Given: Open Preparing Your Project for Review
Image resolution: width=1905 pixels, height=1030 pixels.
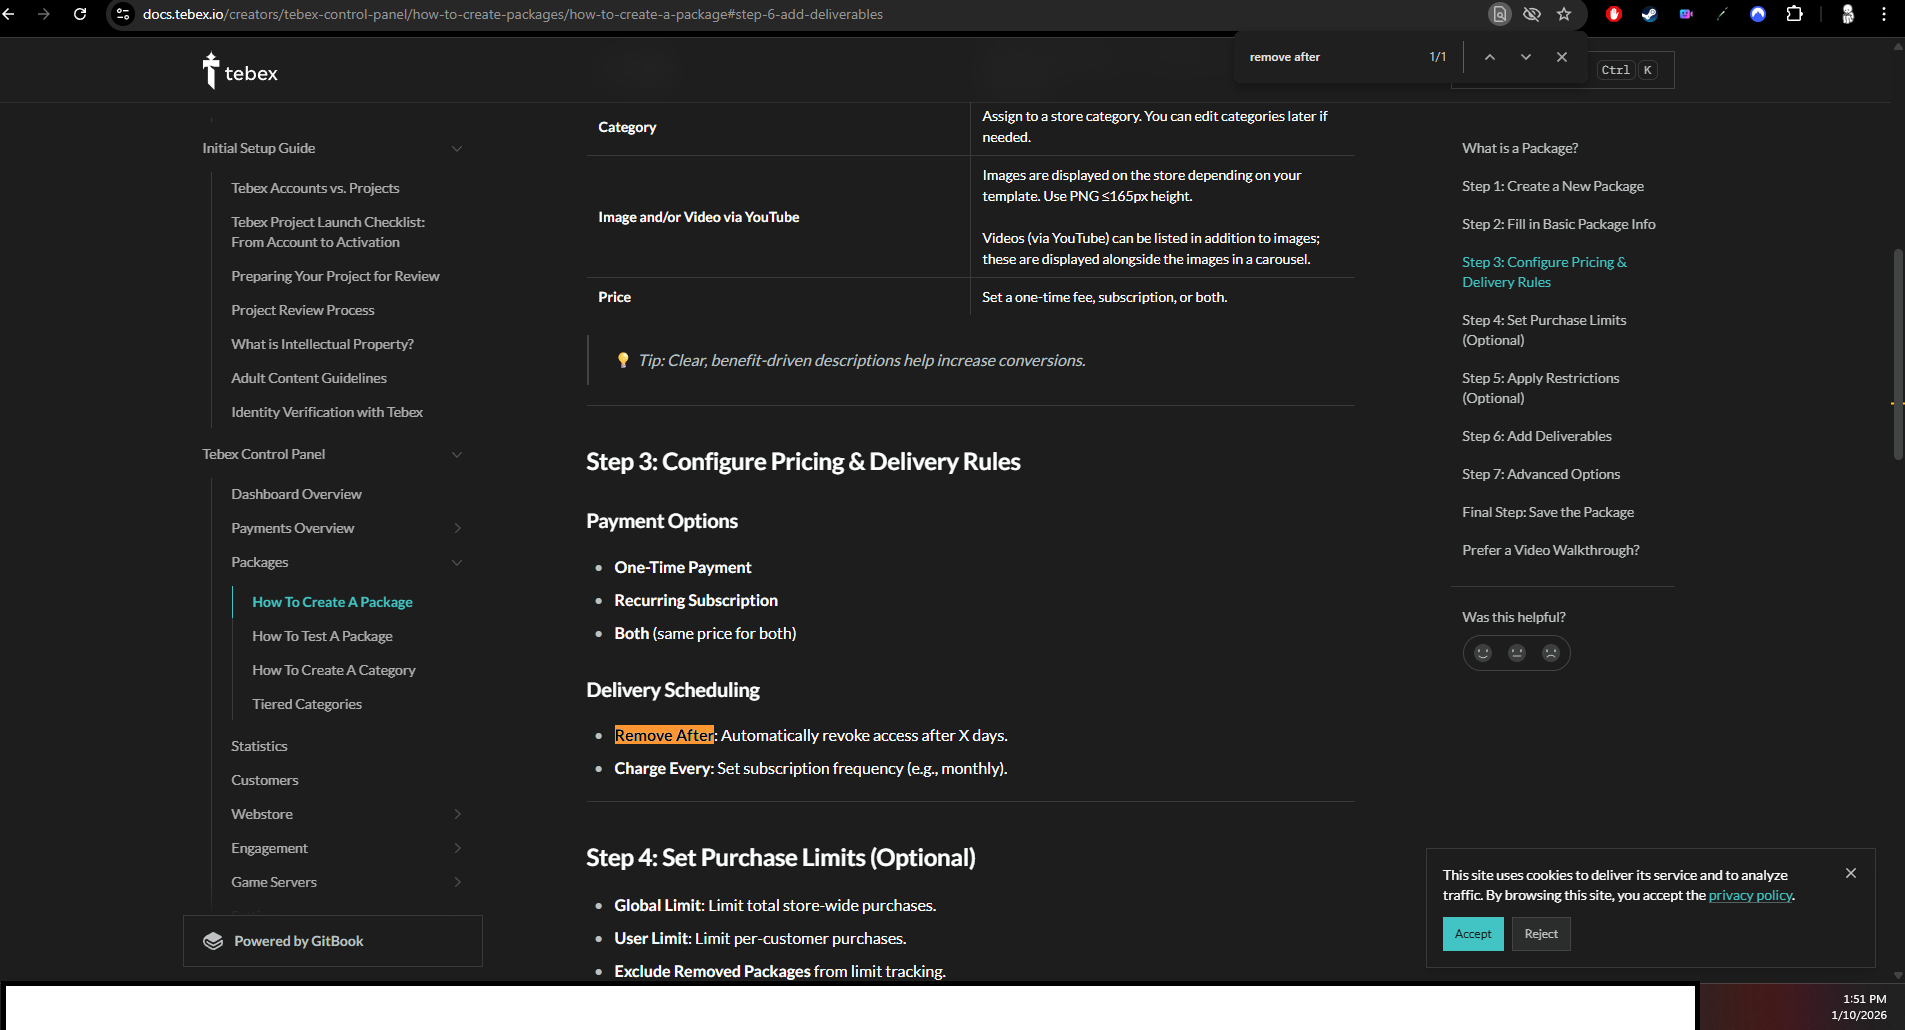Looking at the screenshot, I should (335, 276).
